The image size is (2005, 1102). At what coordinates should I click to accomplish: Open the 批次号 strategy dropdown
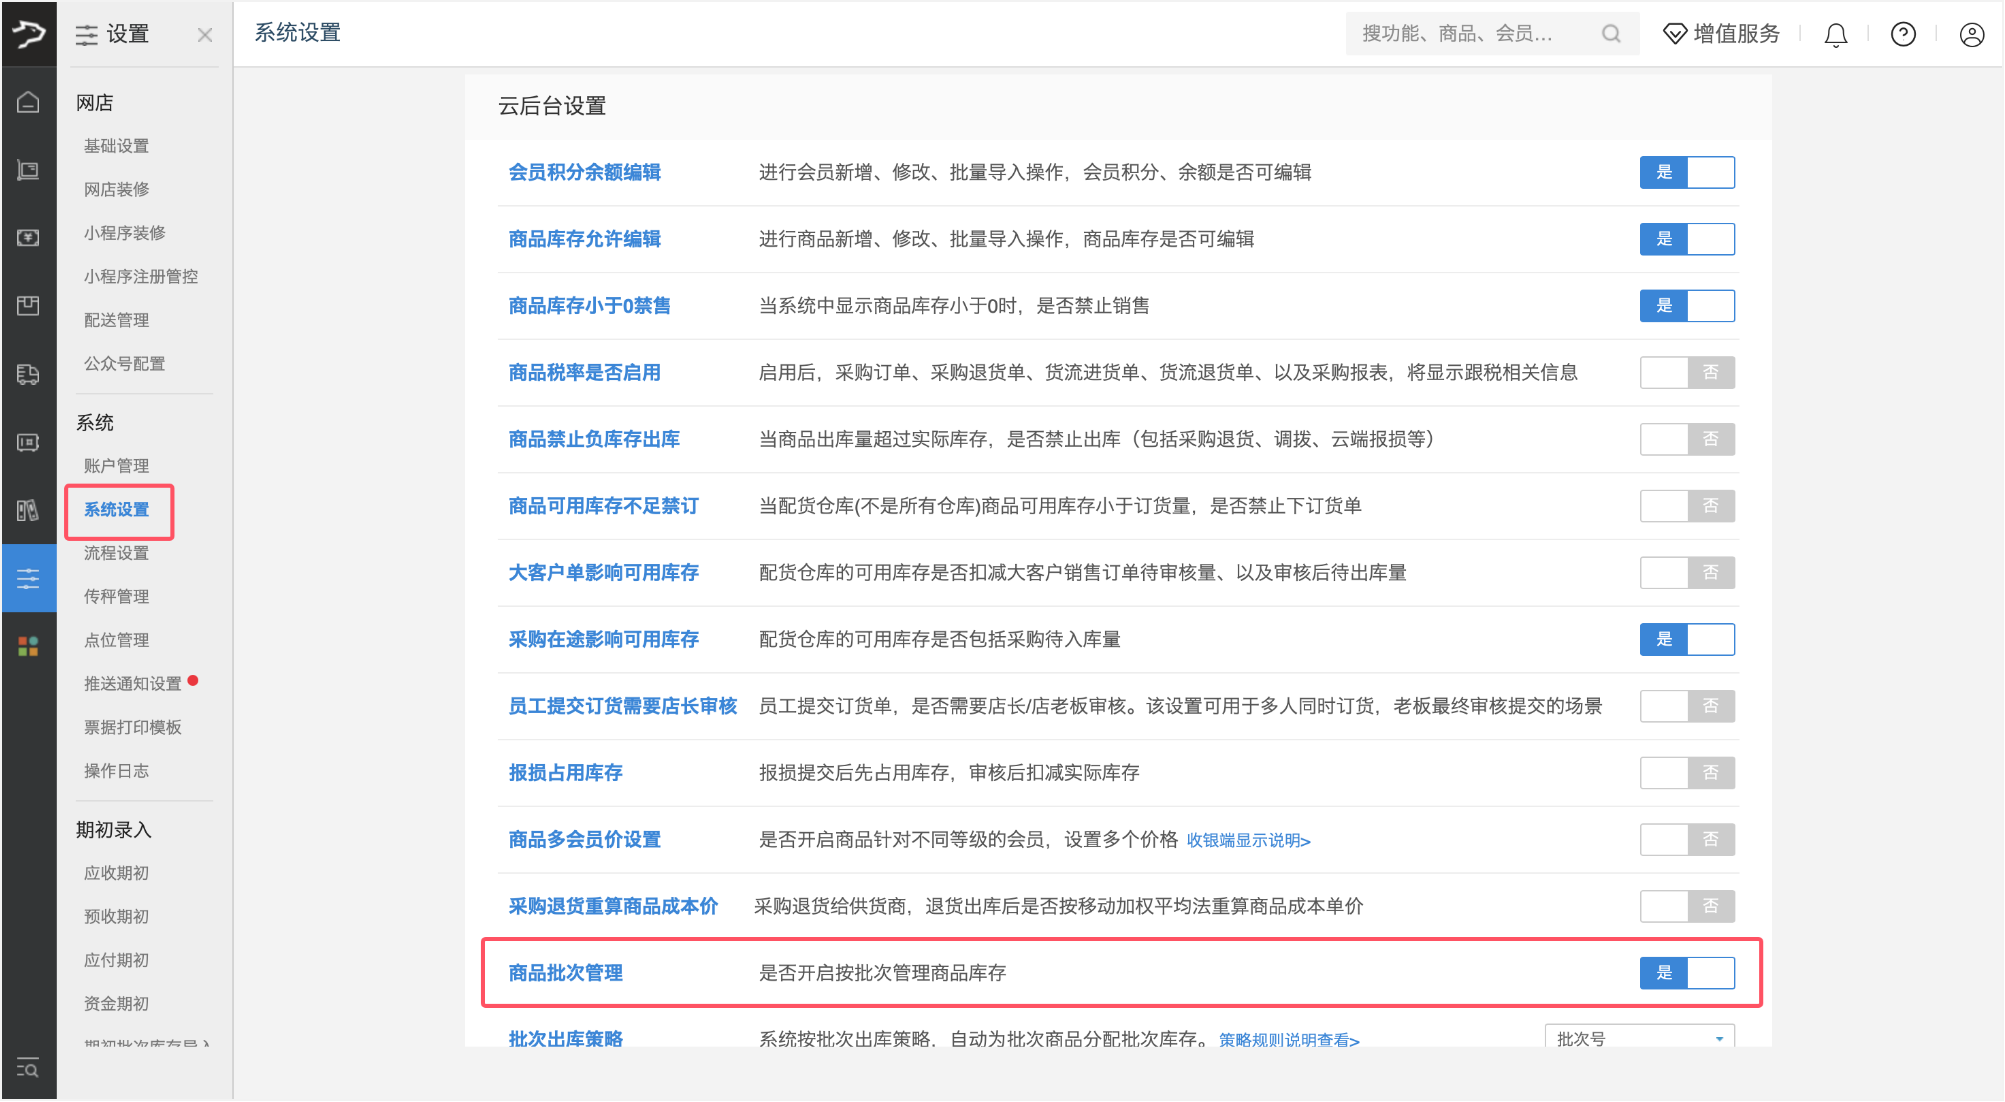pos(1639,1038)
